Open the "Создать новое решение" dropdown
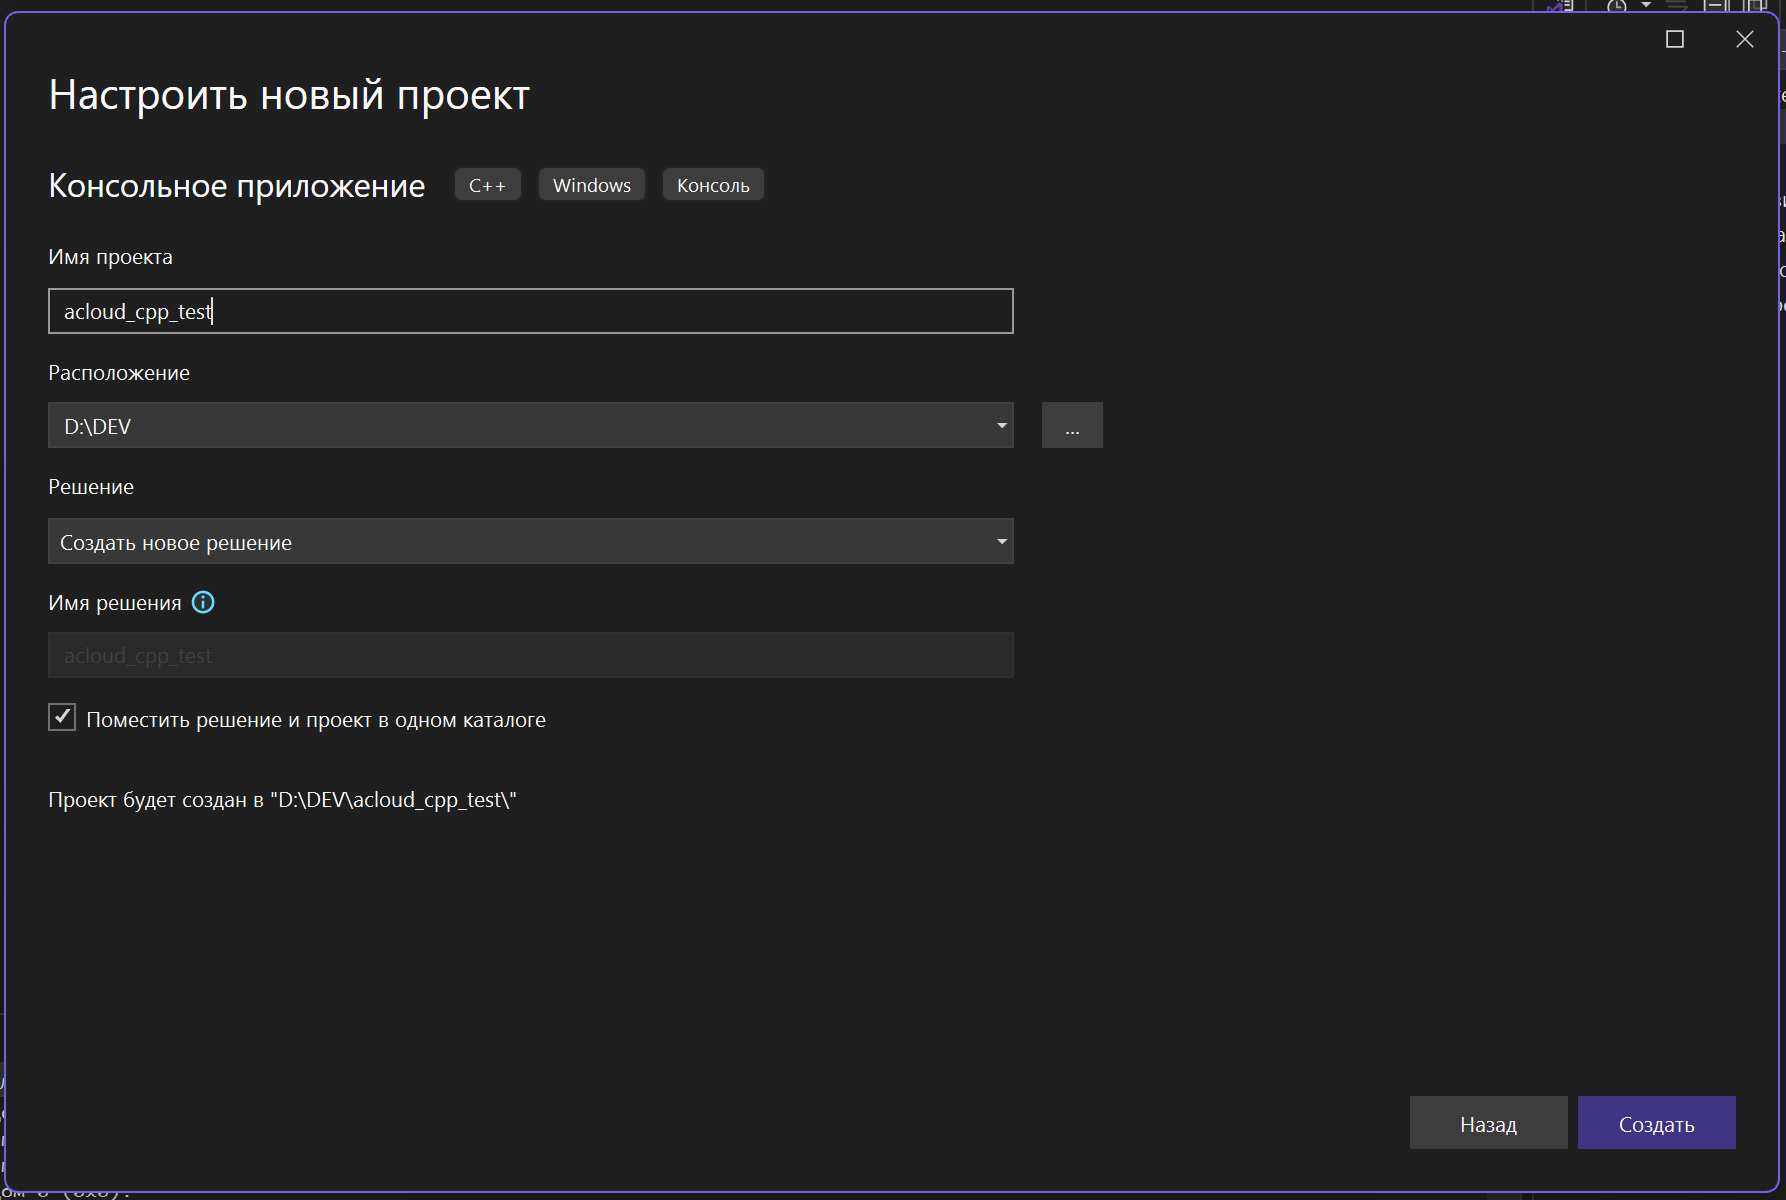 point(530,541)
